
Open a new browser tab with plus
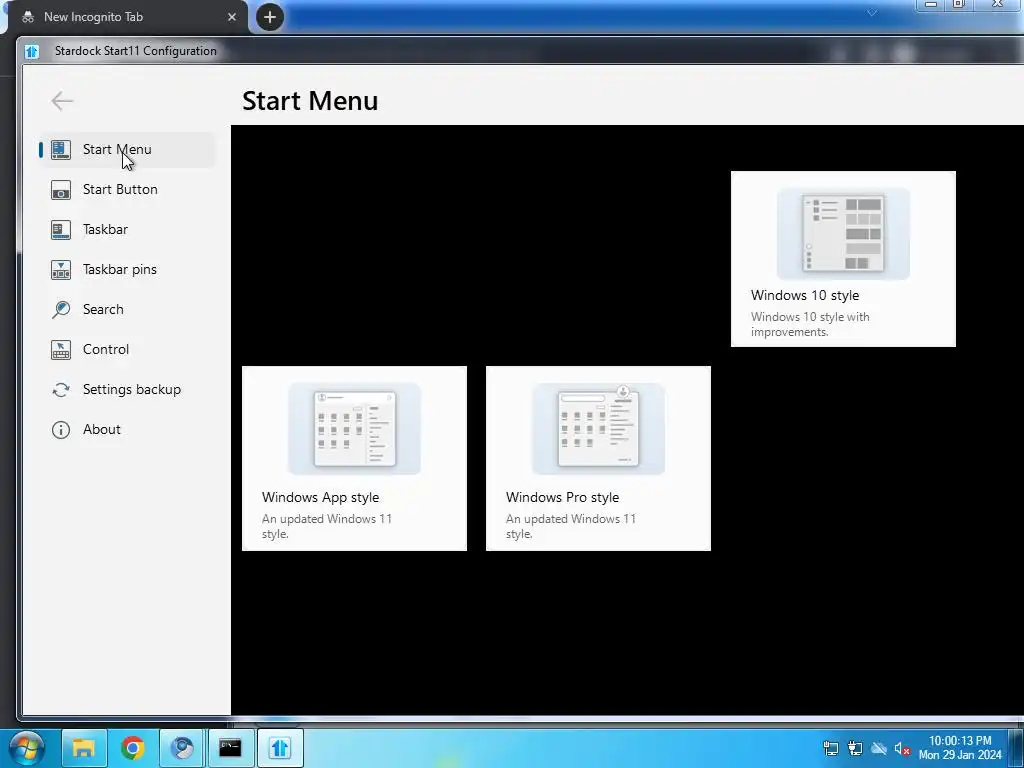pos(270,17)
